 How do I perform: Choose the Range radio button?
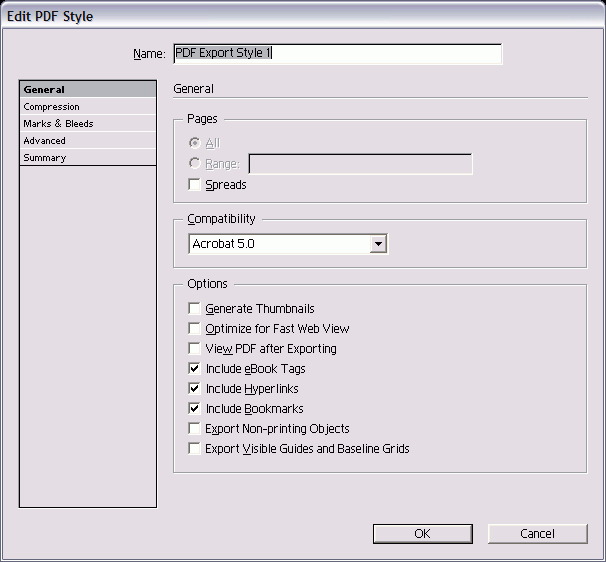pos(195,164)
